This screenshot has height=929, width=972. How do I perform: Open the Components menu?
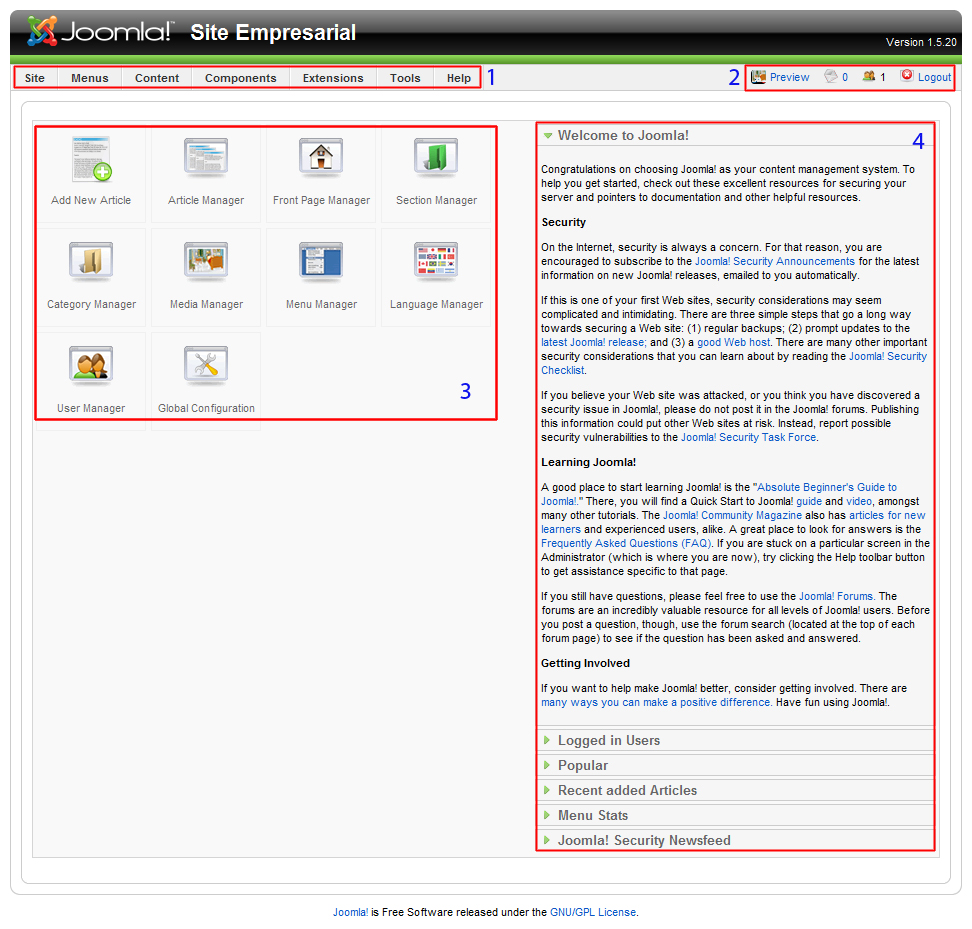[x=241, y=78]
